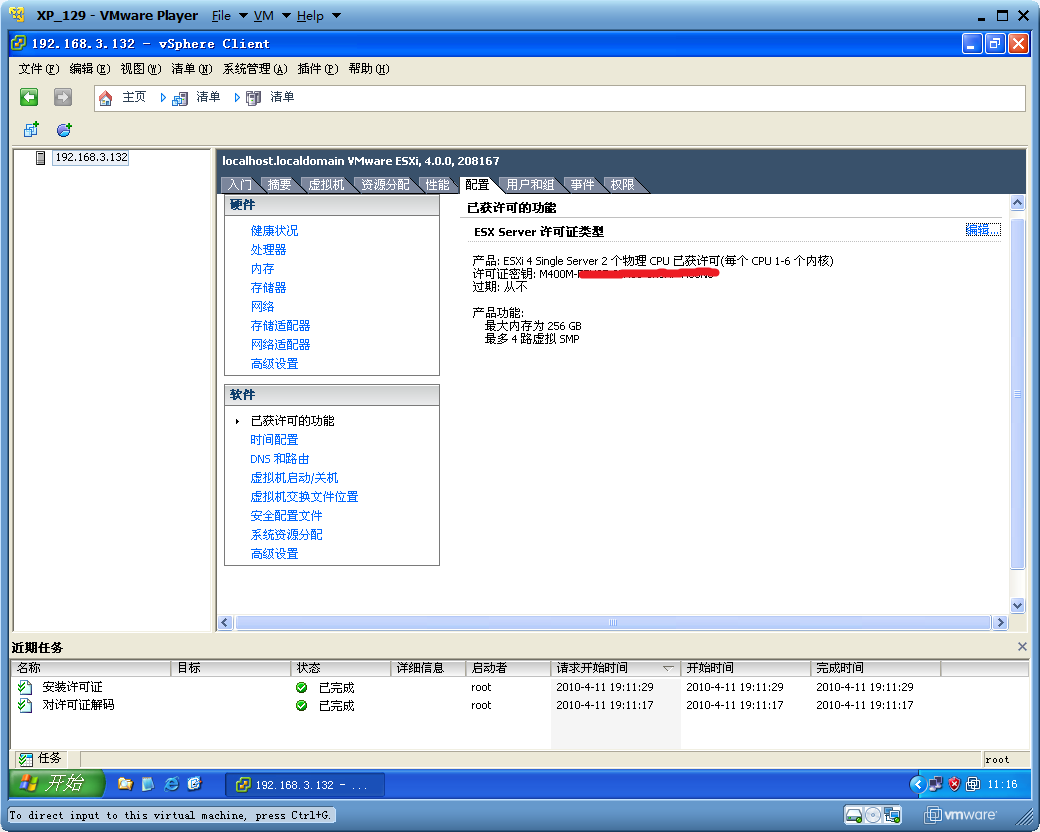Sort tasks by the 状态 column header
Viewport: 1040px width, 832px height.
340,668
